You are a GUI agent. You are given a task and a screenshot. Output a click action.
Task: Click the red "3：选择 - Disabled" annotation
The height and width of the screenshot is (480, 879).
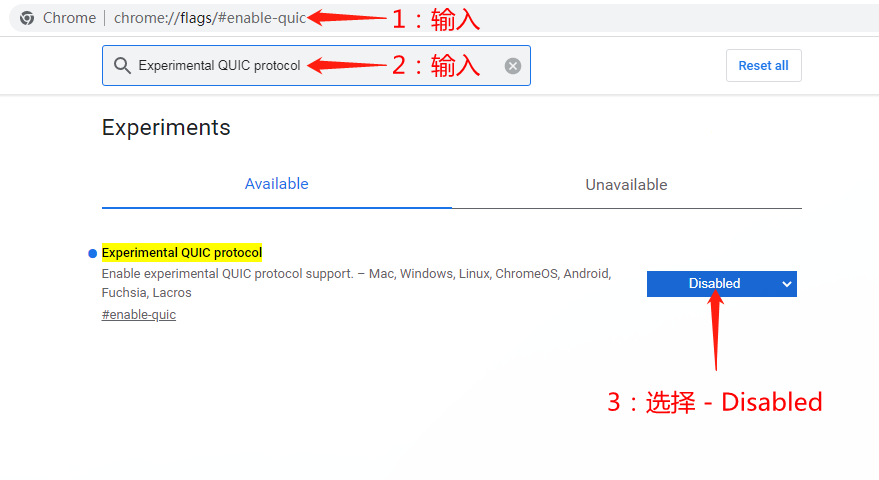click(715, 402)
